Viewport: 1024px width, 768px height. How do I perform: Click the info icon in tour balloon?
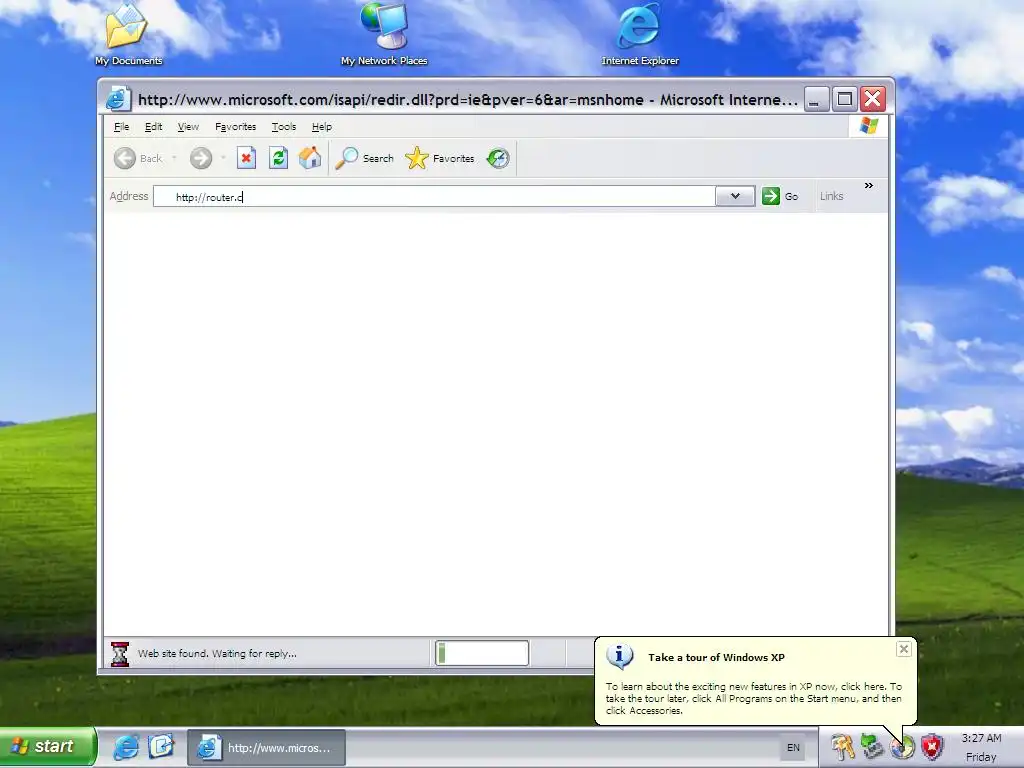620,656
